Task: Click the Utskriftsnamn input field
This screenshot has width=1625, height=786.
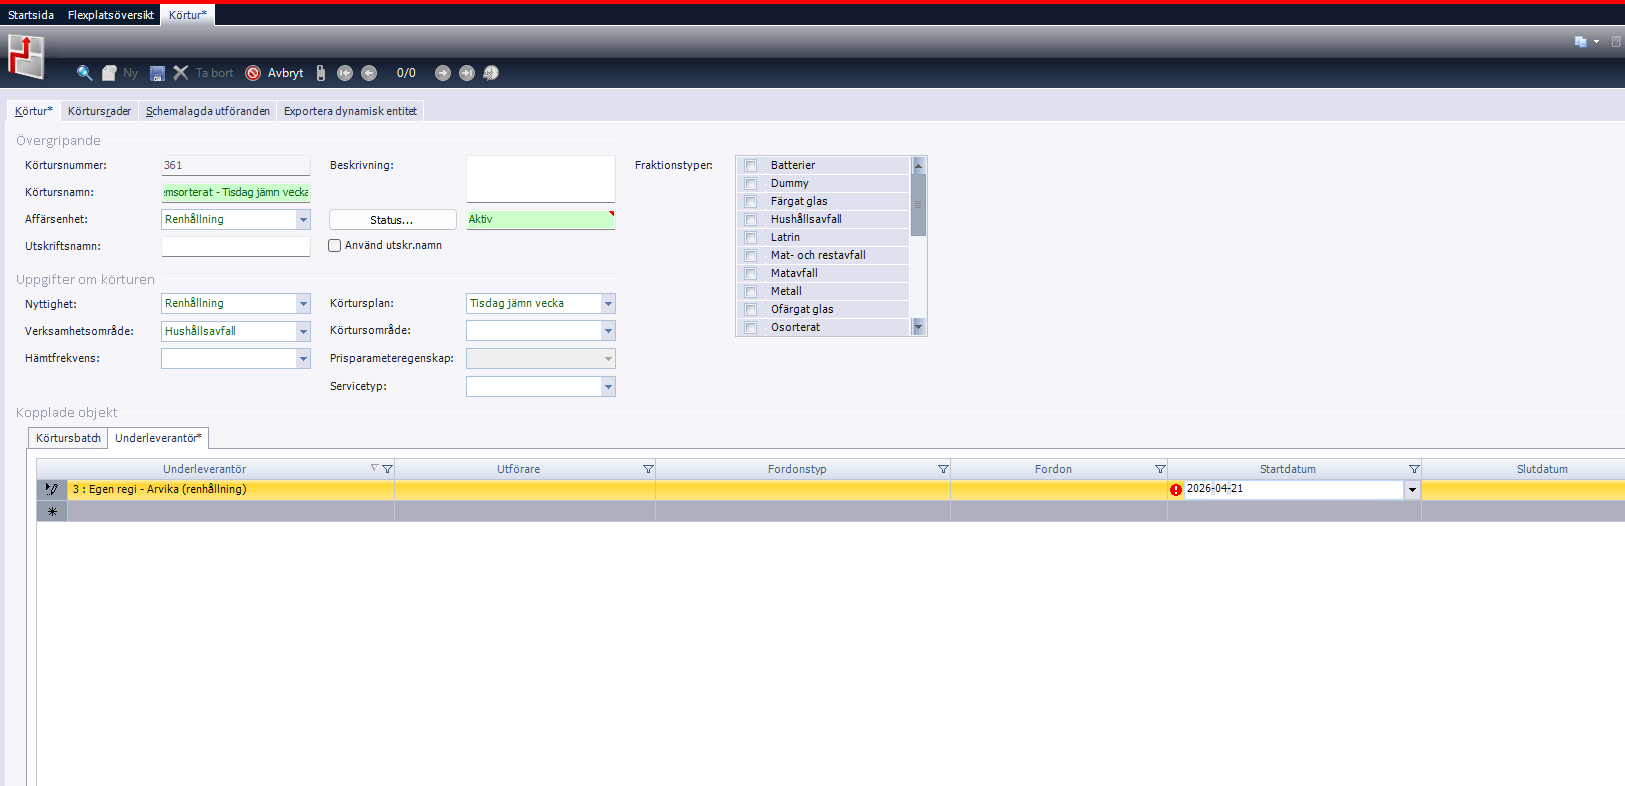Action: [236, 246]
